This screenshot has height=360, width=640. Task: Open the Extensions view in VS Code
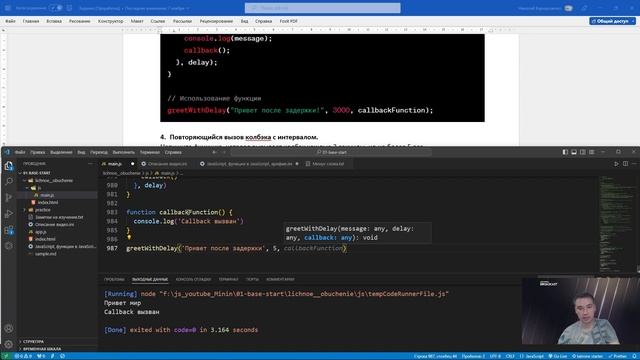tap(9, 230)
